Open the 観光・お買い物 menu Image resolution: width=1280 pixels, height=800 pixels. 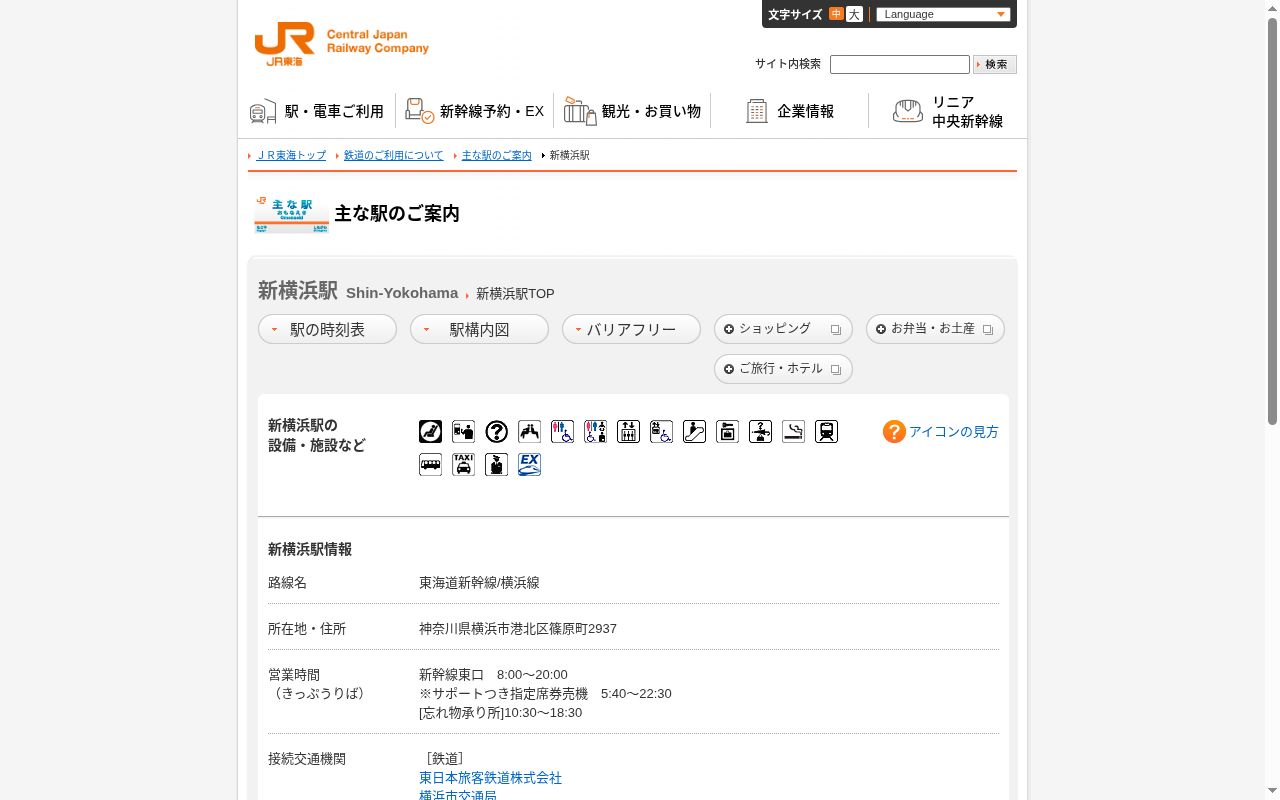coord(633,111)
